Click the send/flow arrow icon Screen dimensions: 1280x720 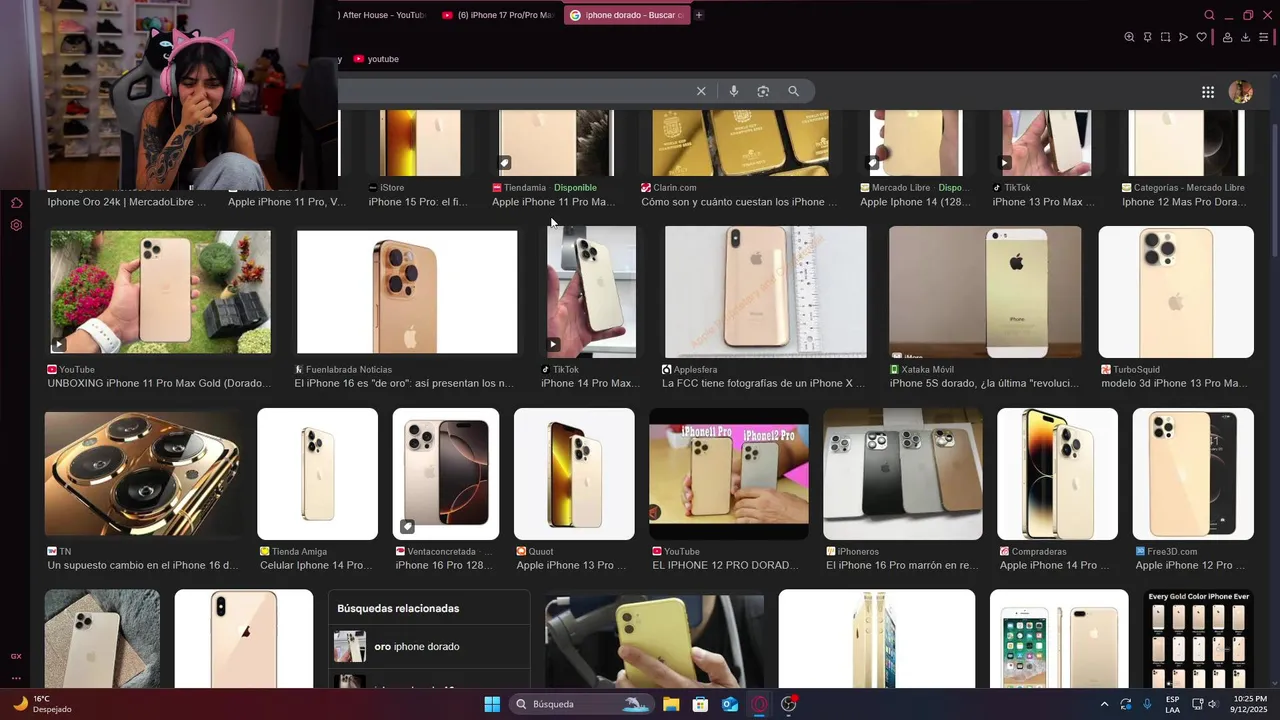1183,37
